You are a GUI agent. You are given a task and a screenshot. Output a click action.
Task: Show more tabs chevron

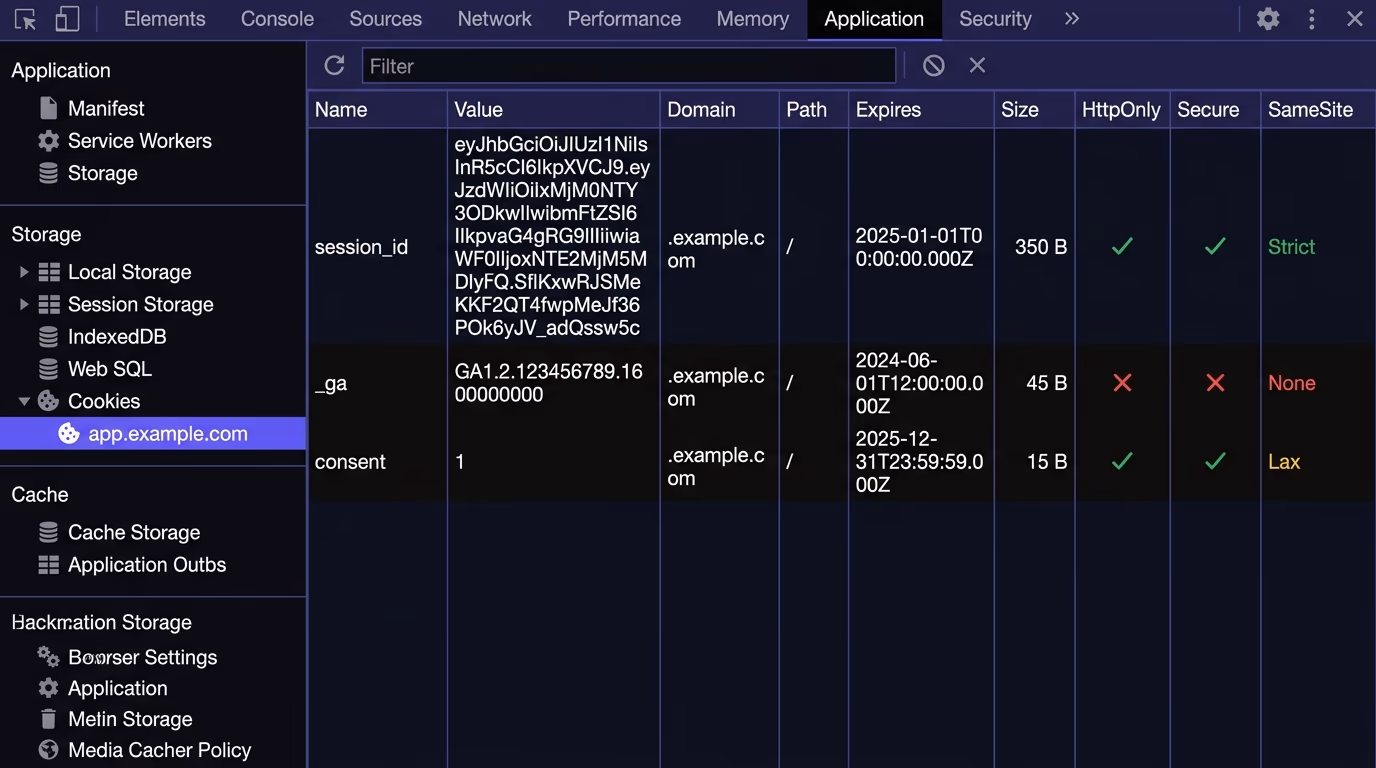coord(1072,19)
